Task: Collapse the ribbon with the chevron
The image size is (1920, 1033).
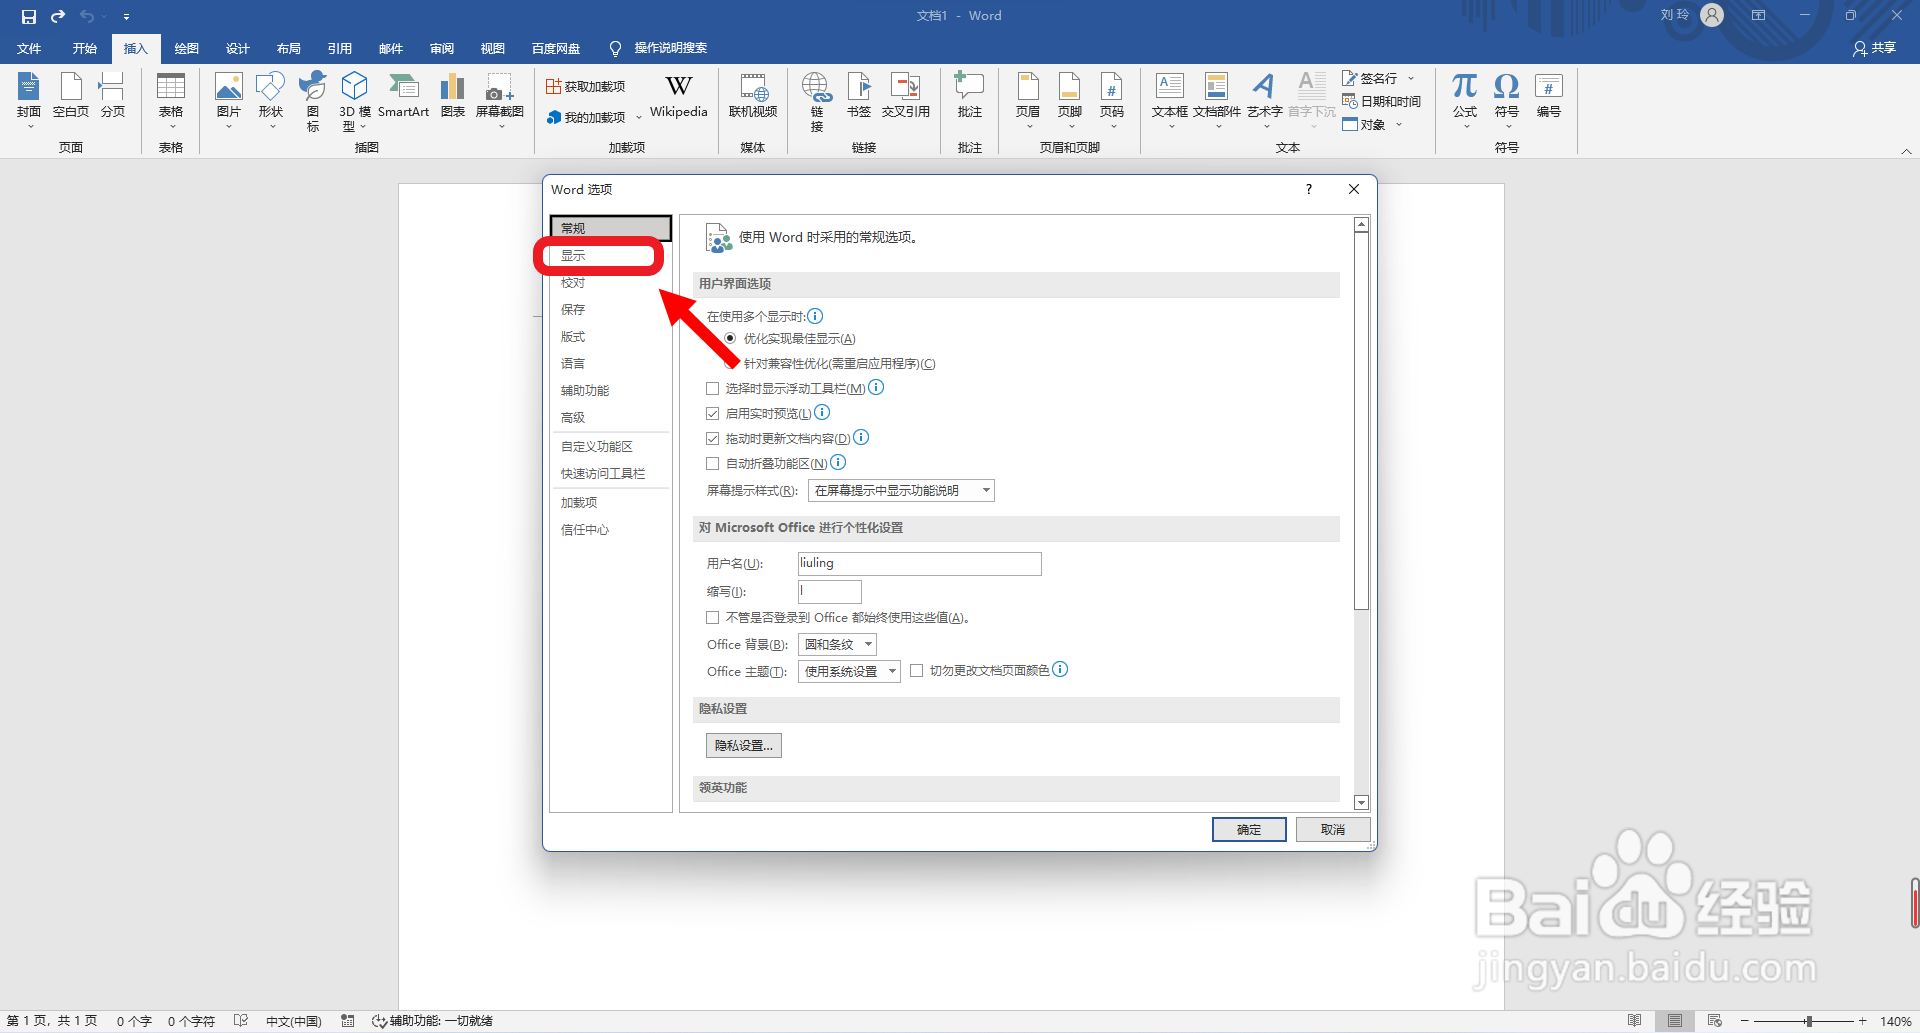Action: 1906,151
